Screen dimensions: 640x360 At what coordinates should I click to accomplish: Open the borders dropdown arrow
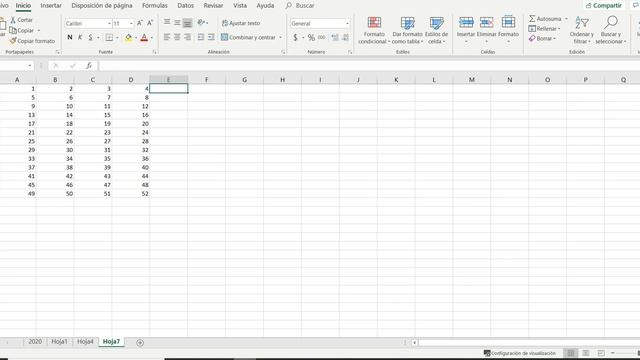tap(117, 38)
